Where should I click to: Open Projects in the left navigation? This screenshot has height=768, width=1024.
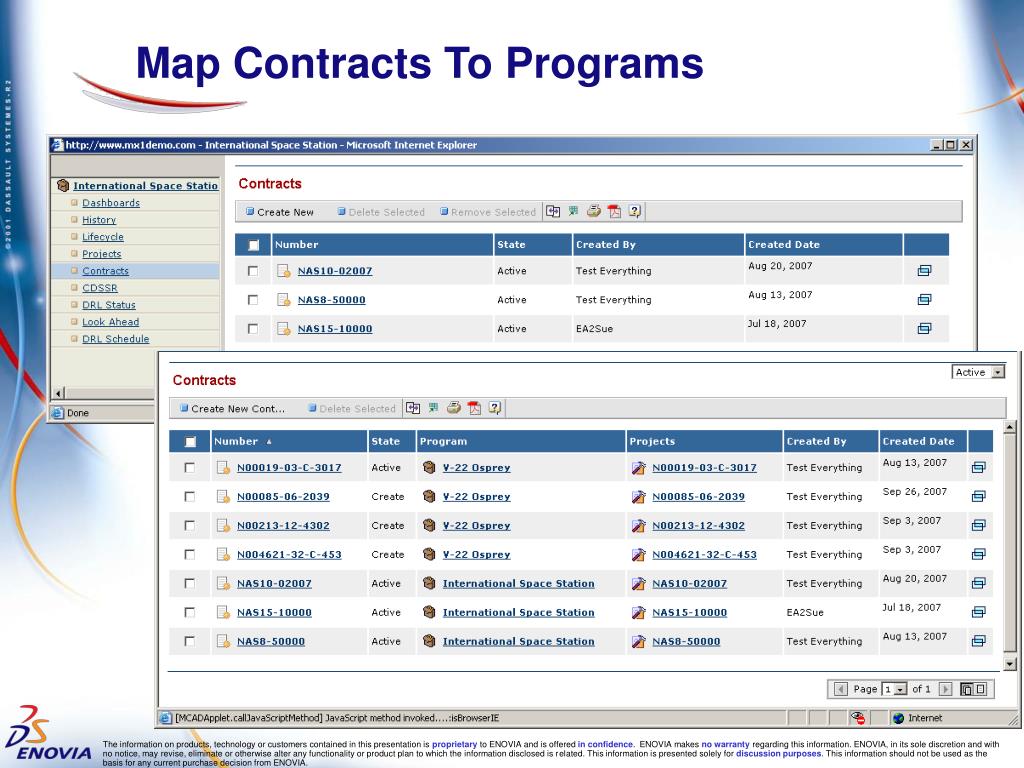[x=102, y=254]
